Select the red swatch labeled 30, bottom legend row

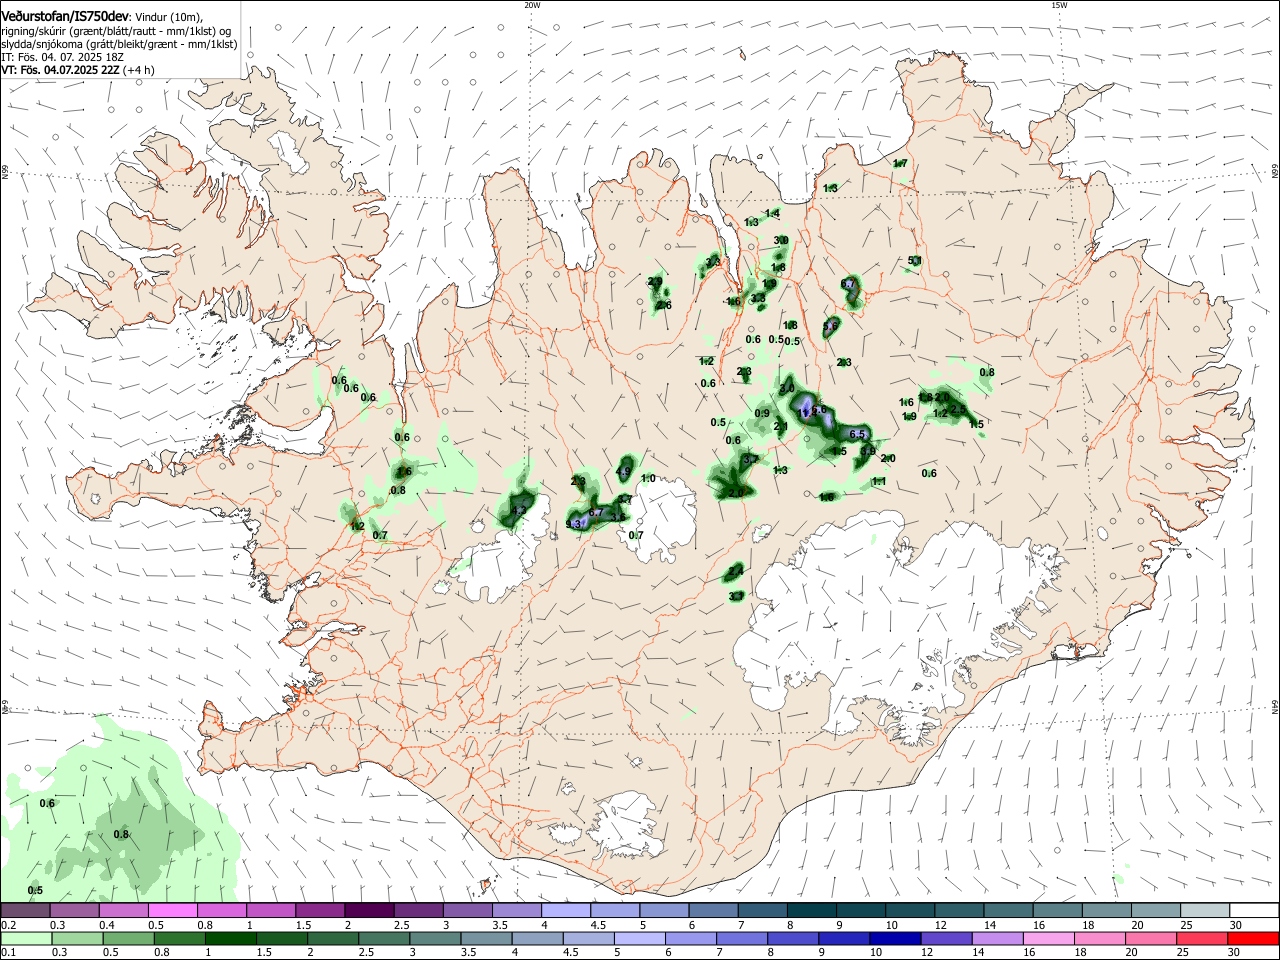coord(1254,938)
